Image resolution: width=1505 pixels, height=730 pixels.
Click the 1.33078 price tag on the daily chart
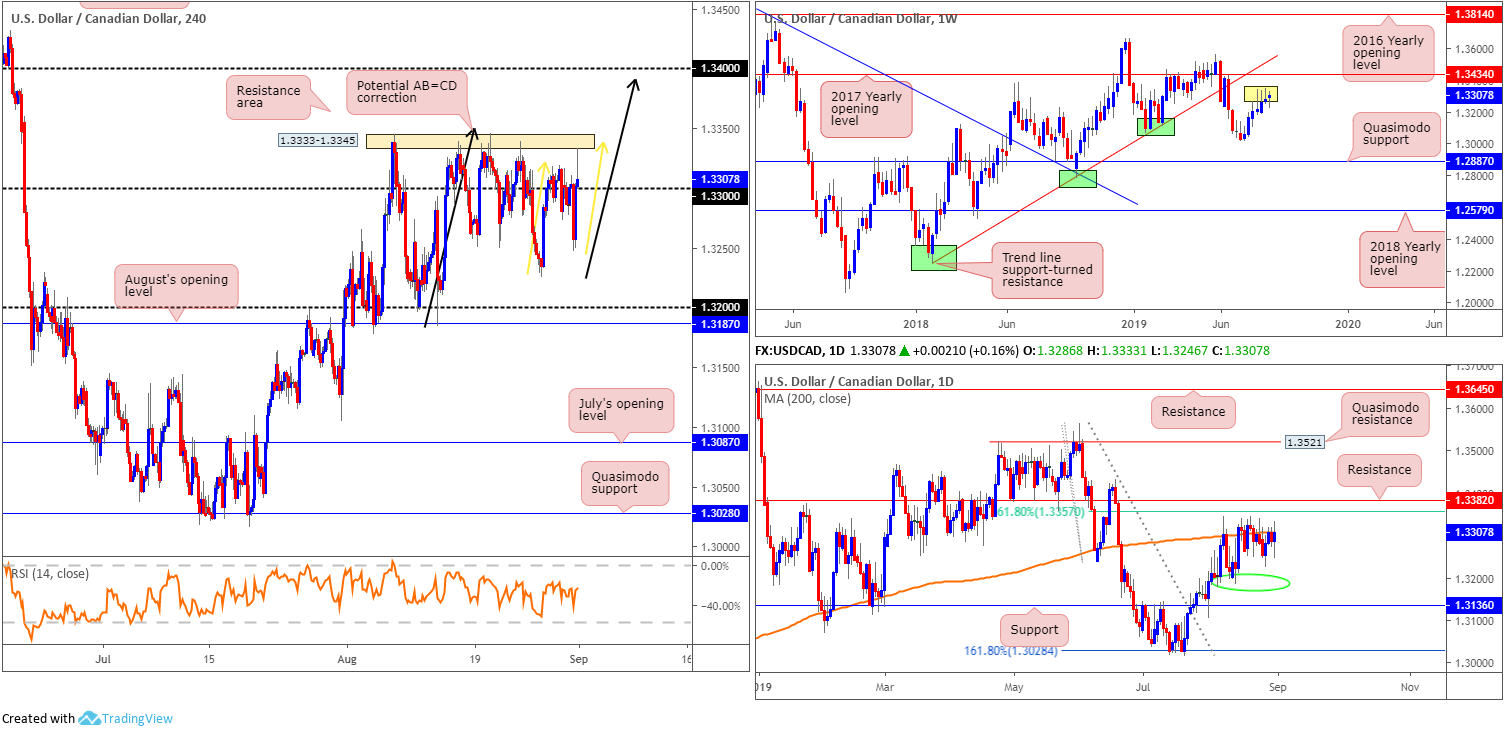click(x=1475, y=533)
